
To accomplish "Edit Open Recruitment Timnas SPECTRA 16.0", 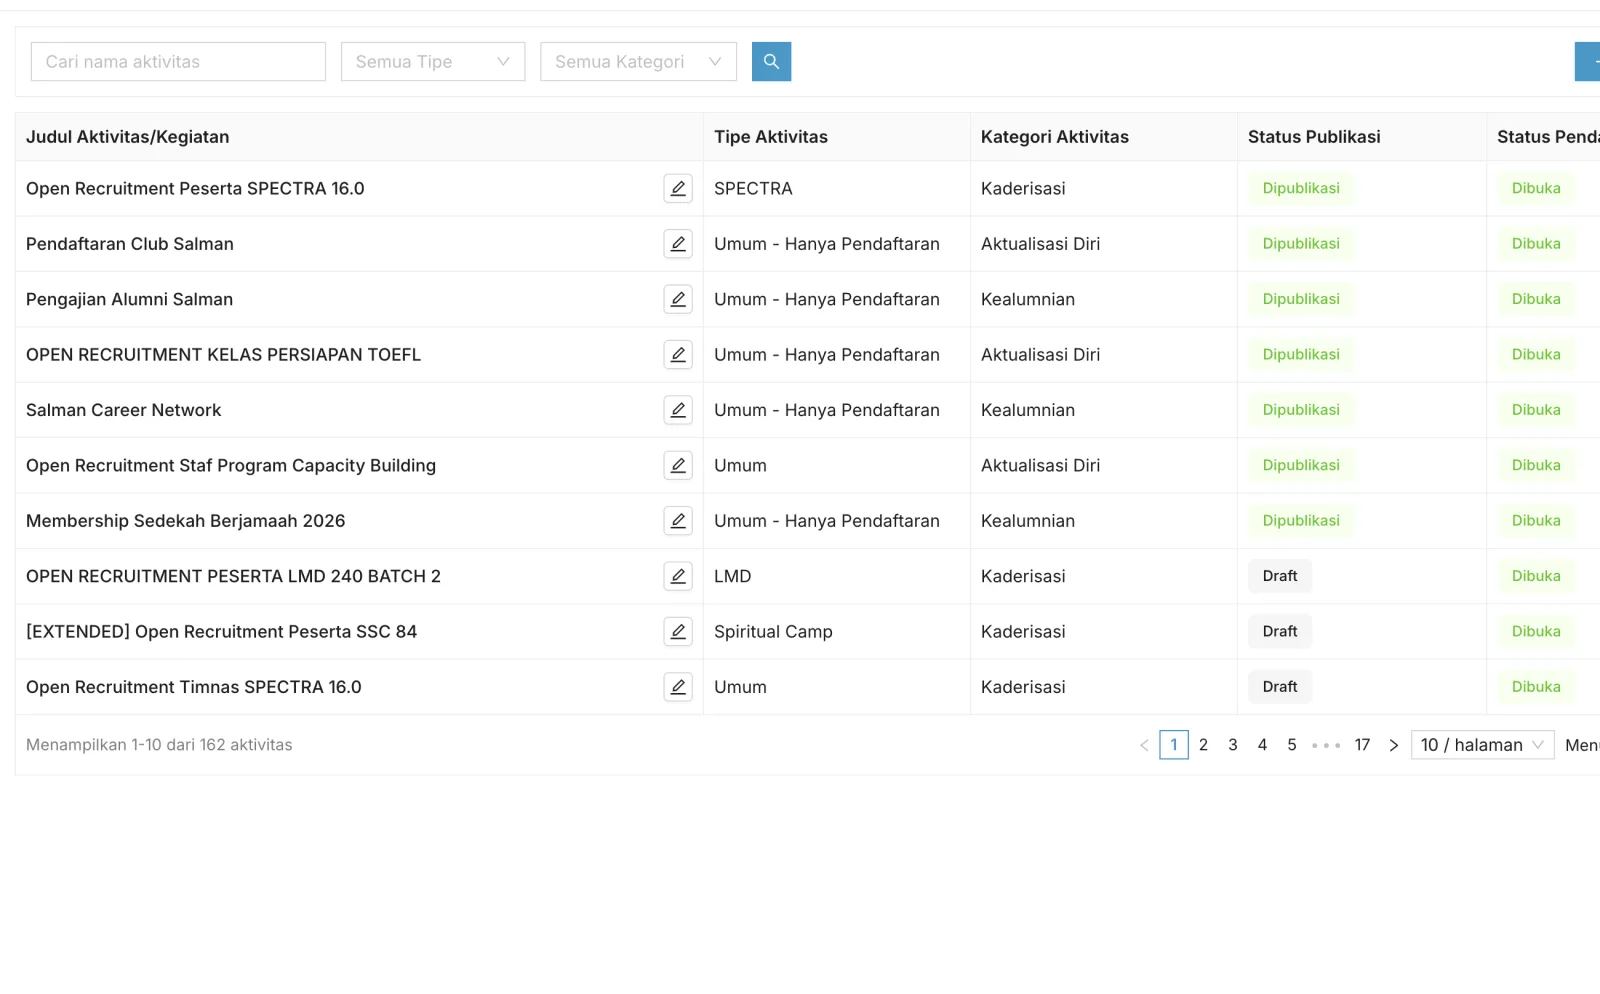I will (678, 687).
